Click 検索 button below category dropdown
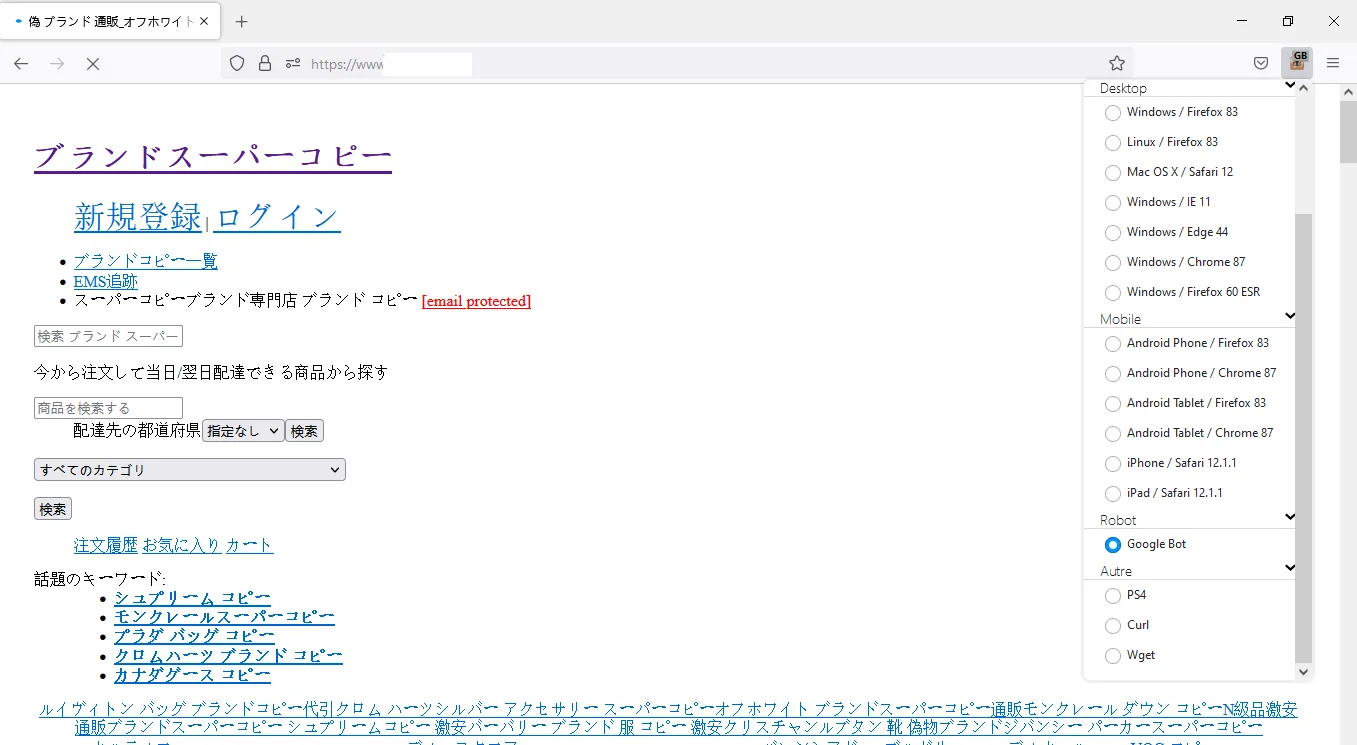 point(53,509)
